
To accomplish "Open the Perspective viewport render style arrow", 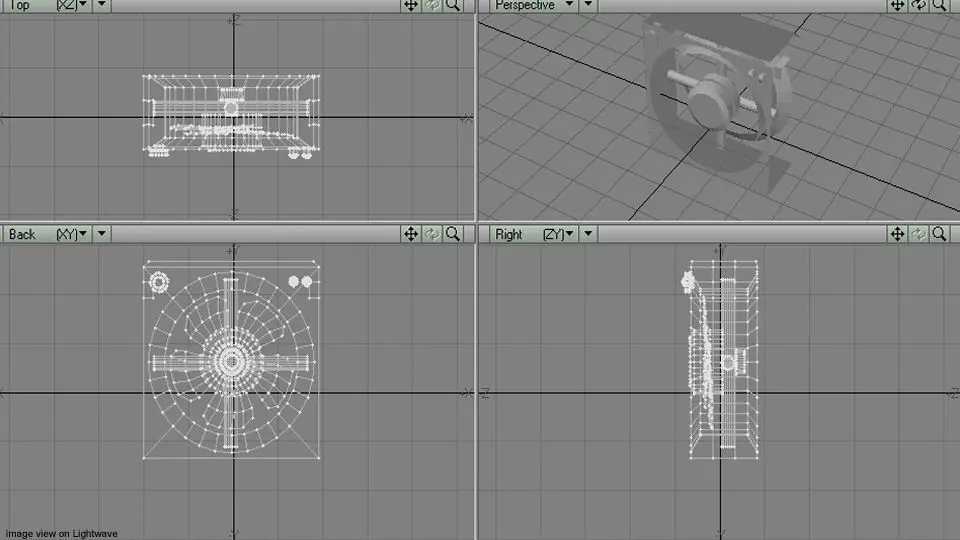I will [588, 5].
